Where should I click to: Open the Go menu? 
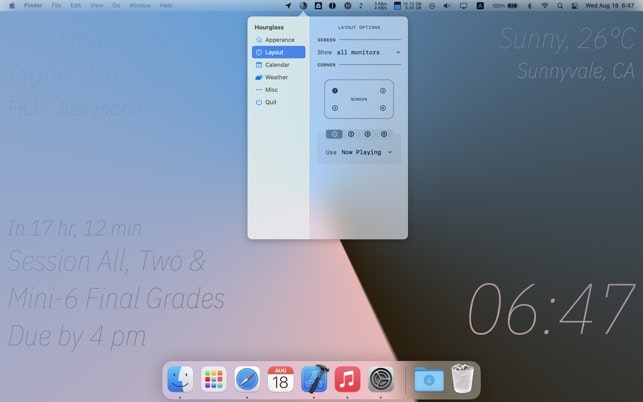click(x=116, y=6)
